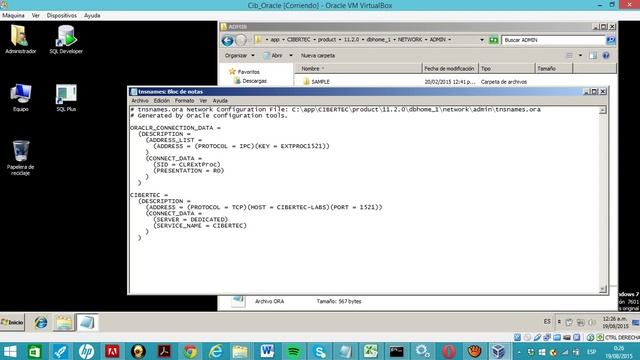The height and width of the screenshot is (360, 640).
Task: Open Notepad Formato menu
Action: tap(184, 100)
